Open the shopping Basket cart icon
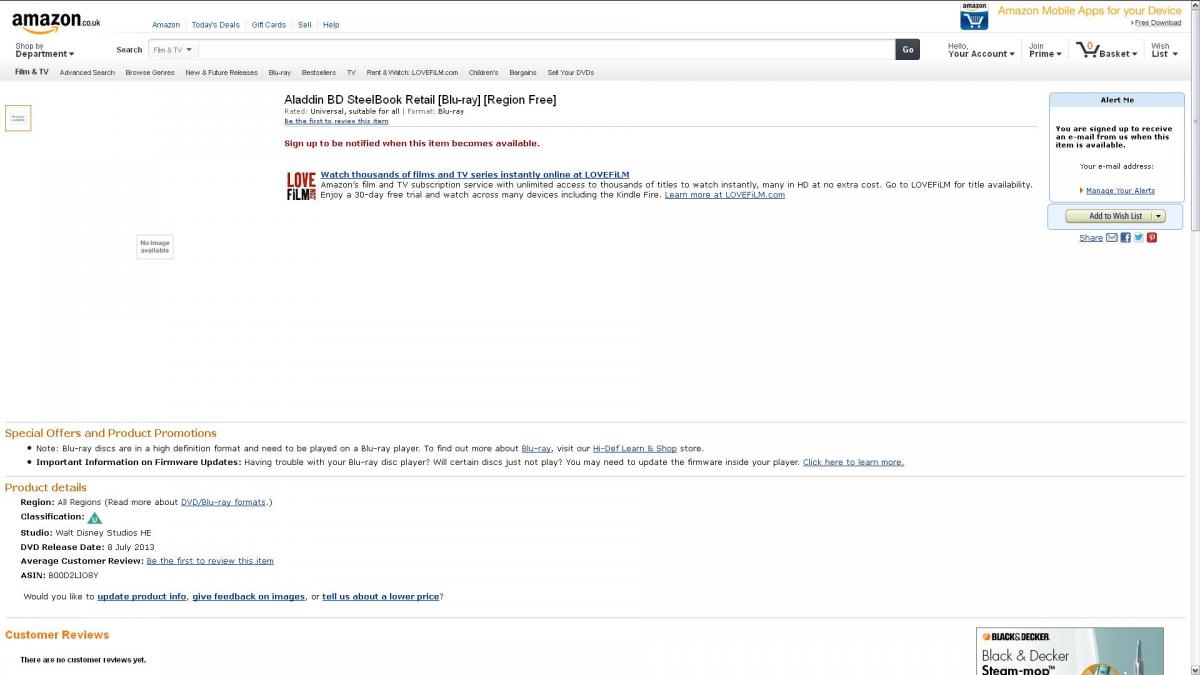1200x675 pixels. click(1087, 48)
